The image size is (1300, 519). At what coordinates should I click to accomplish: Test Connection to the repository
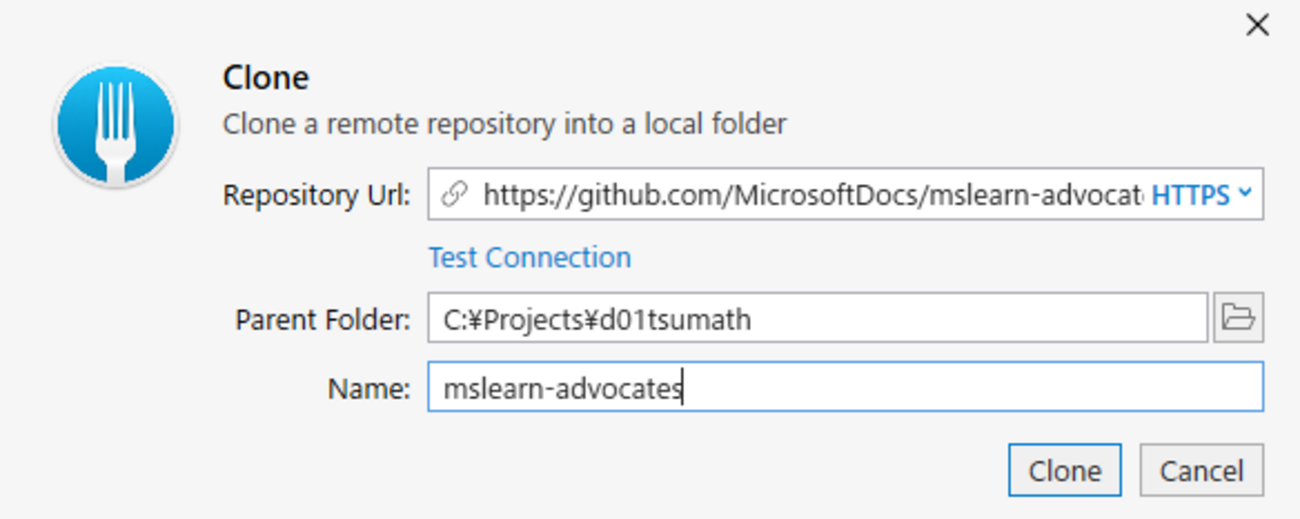(x=530, y=257)
